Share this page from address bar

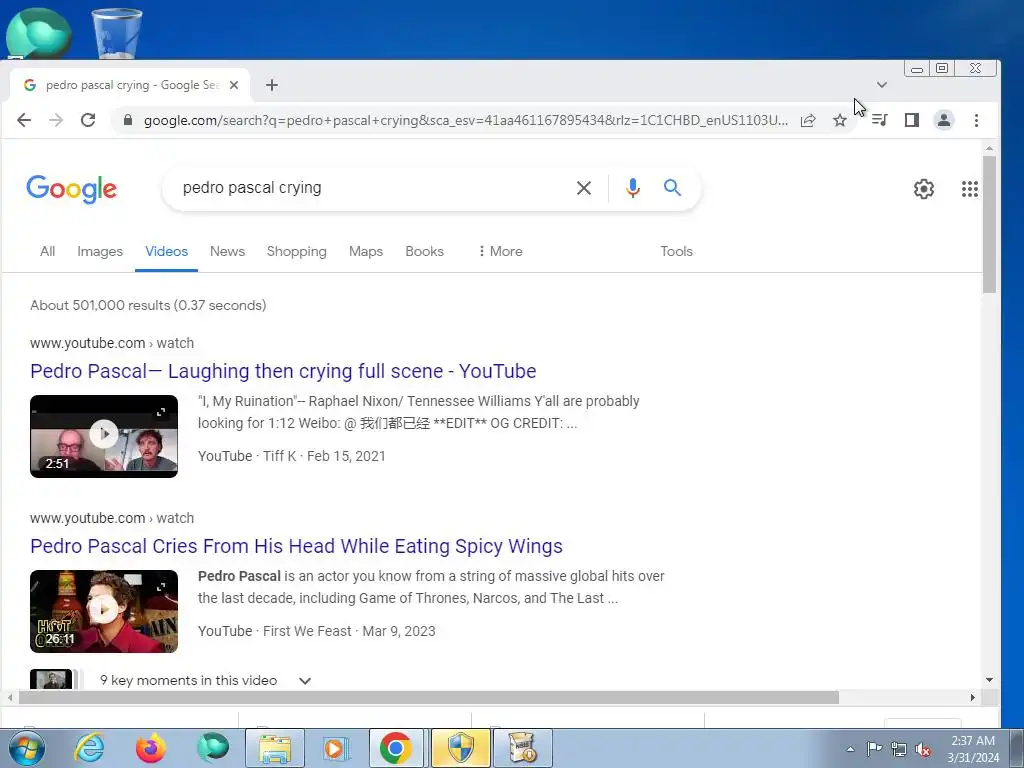[808, 120]
